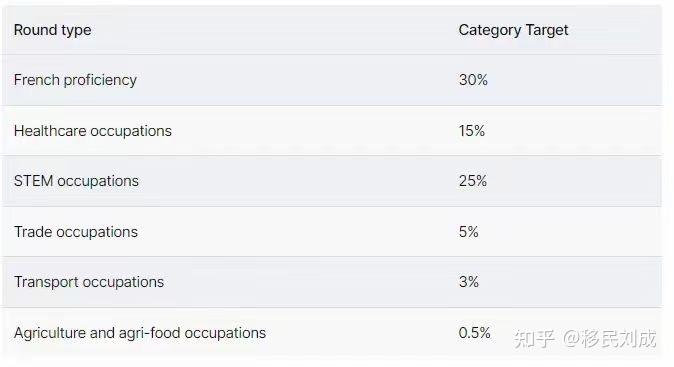Select the STEM occupations row label
Image resolution: width=674 pixels, height=367 pixels.
pos(76,181)
